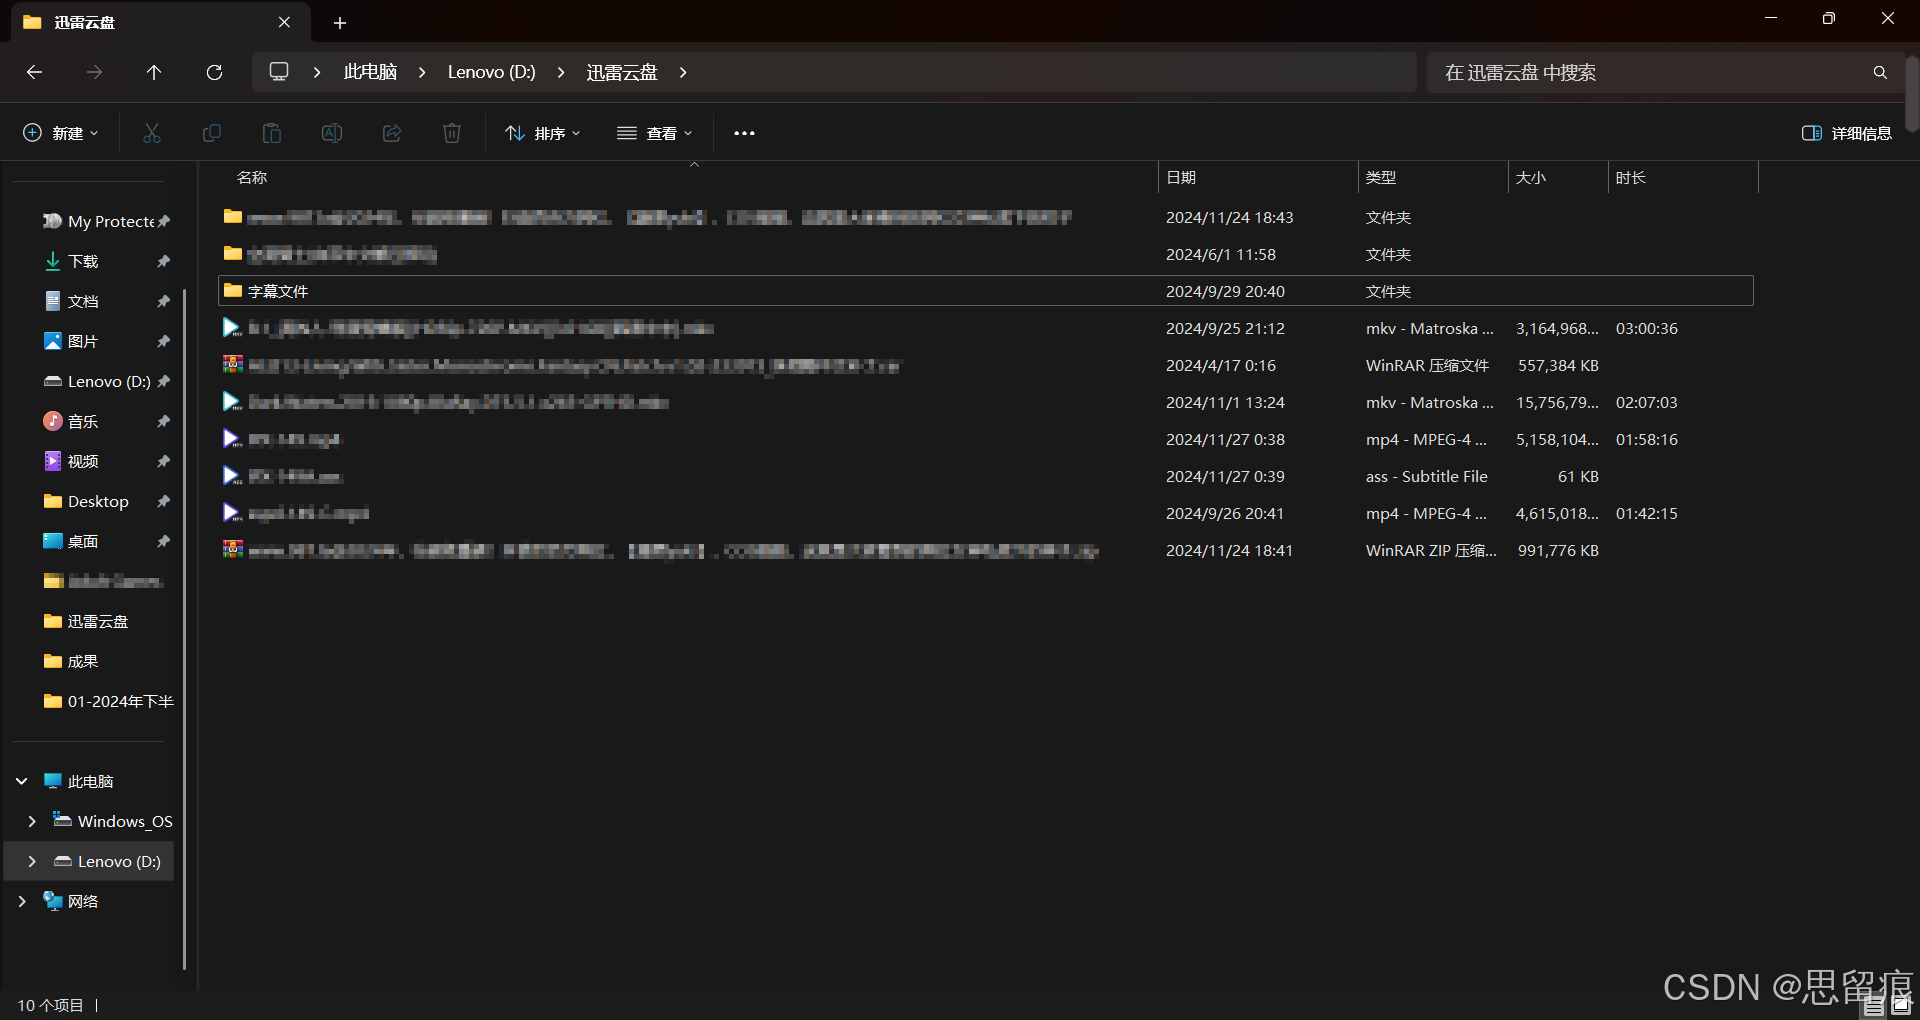Open the See more three-dots menu

point(744,133)
